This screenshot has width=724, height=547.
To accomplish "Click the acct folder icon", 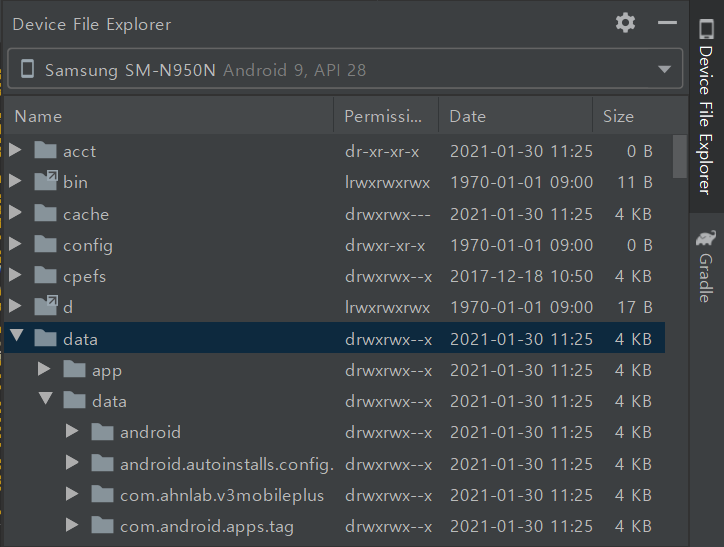I will [x=45, y=150].
